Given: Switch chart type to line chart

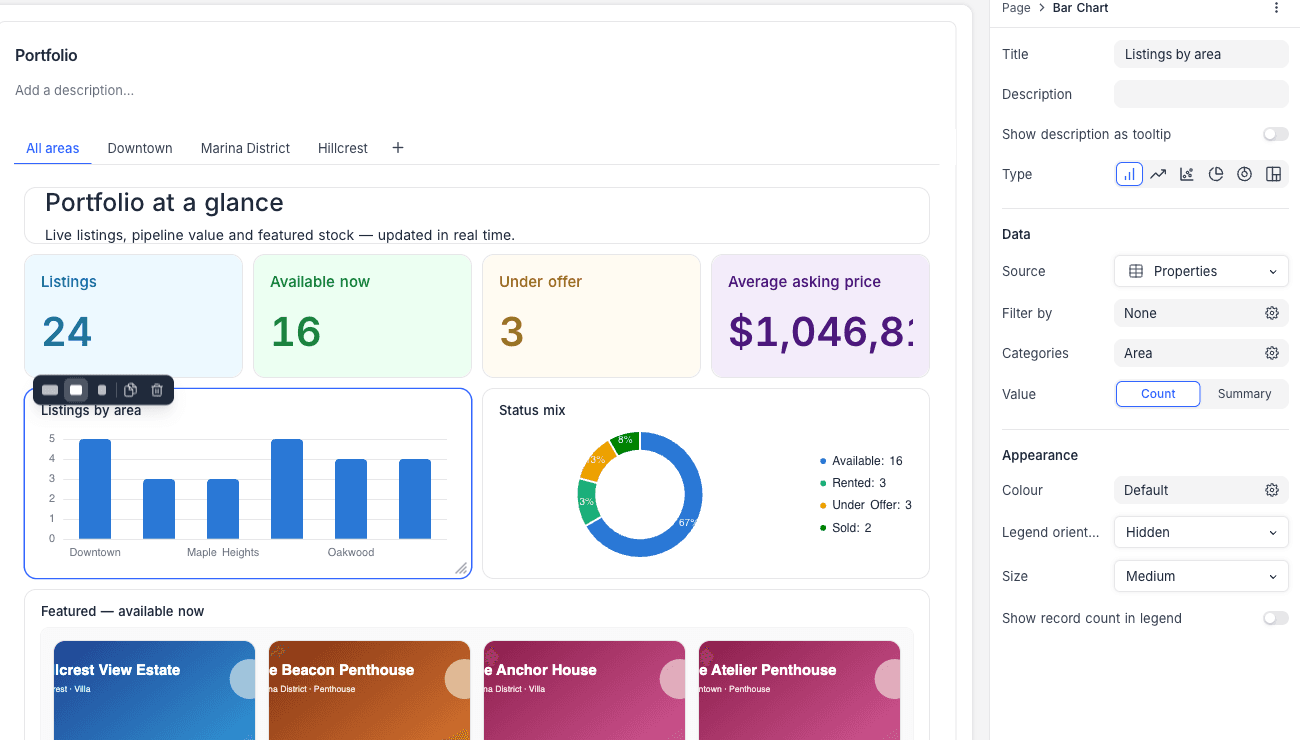Looking at the screenshot, I should coord(1158,174).
